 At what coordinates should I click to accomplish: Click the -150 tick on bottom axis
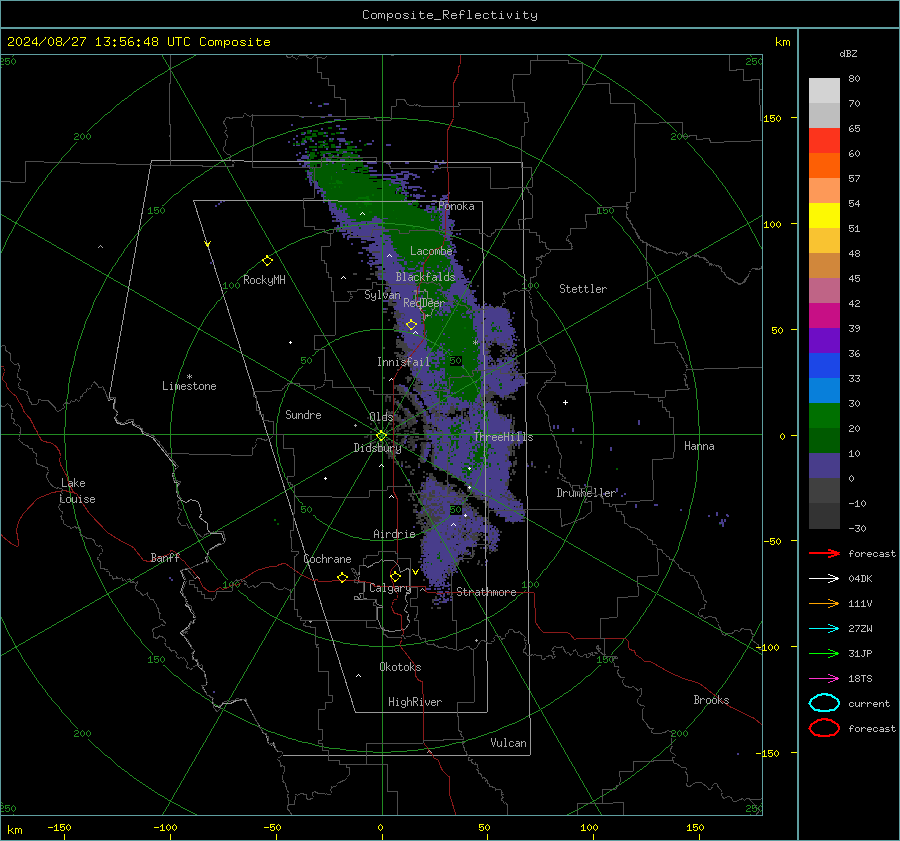click(59, 828)
